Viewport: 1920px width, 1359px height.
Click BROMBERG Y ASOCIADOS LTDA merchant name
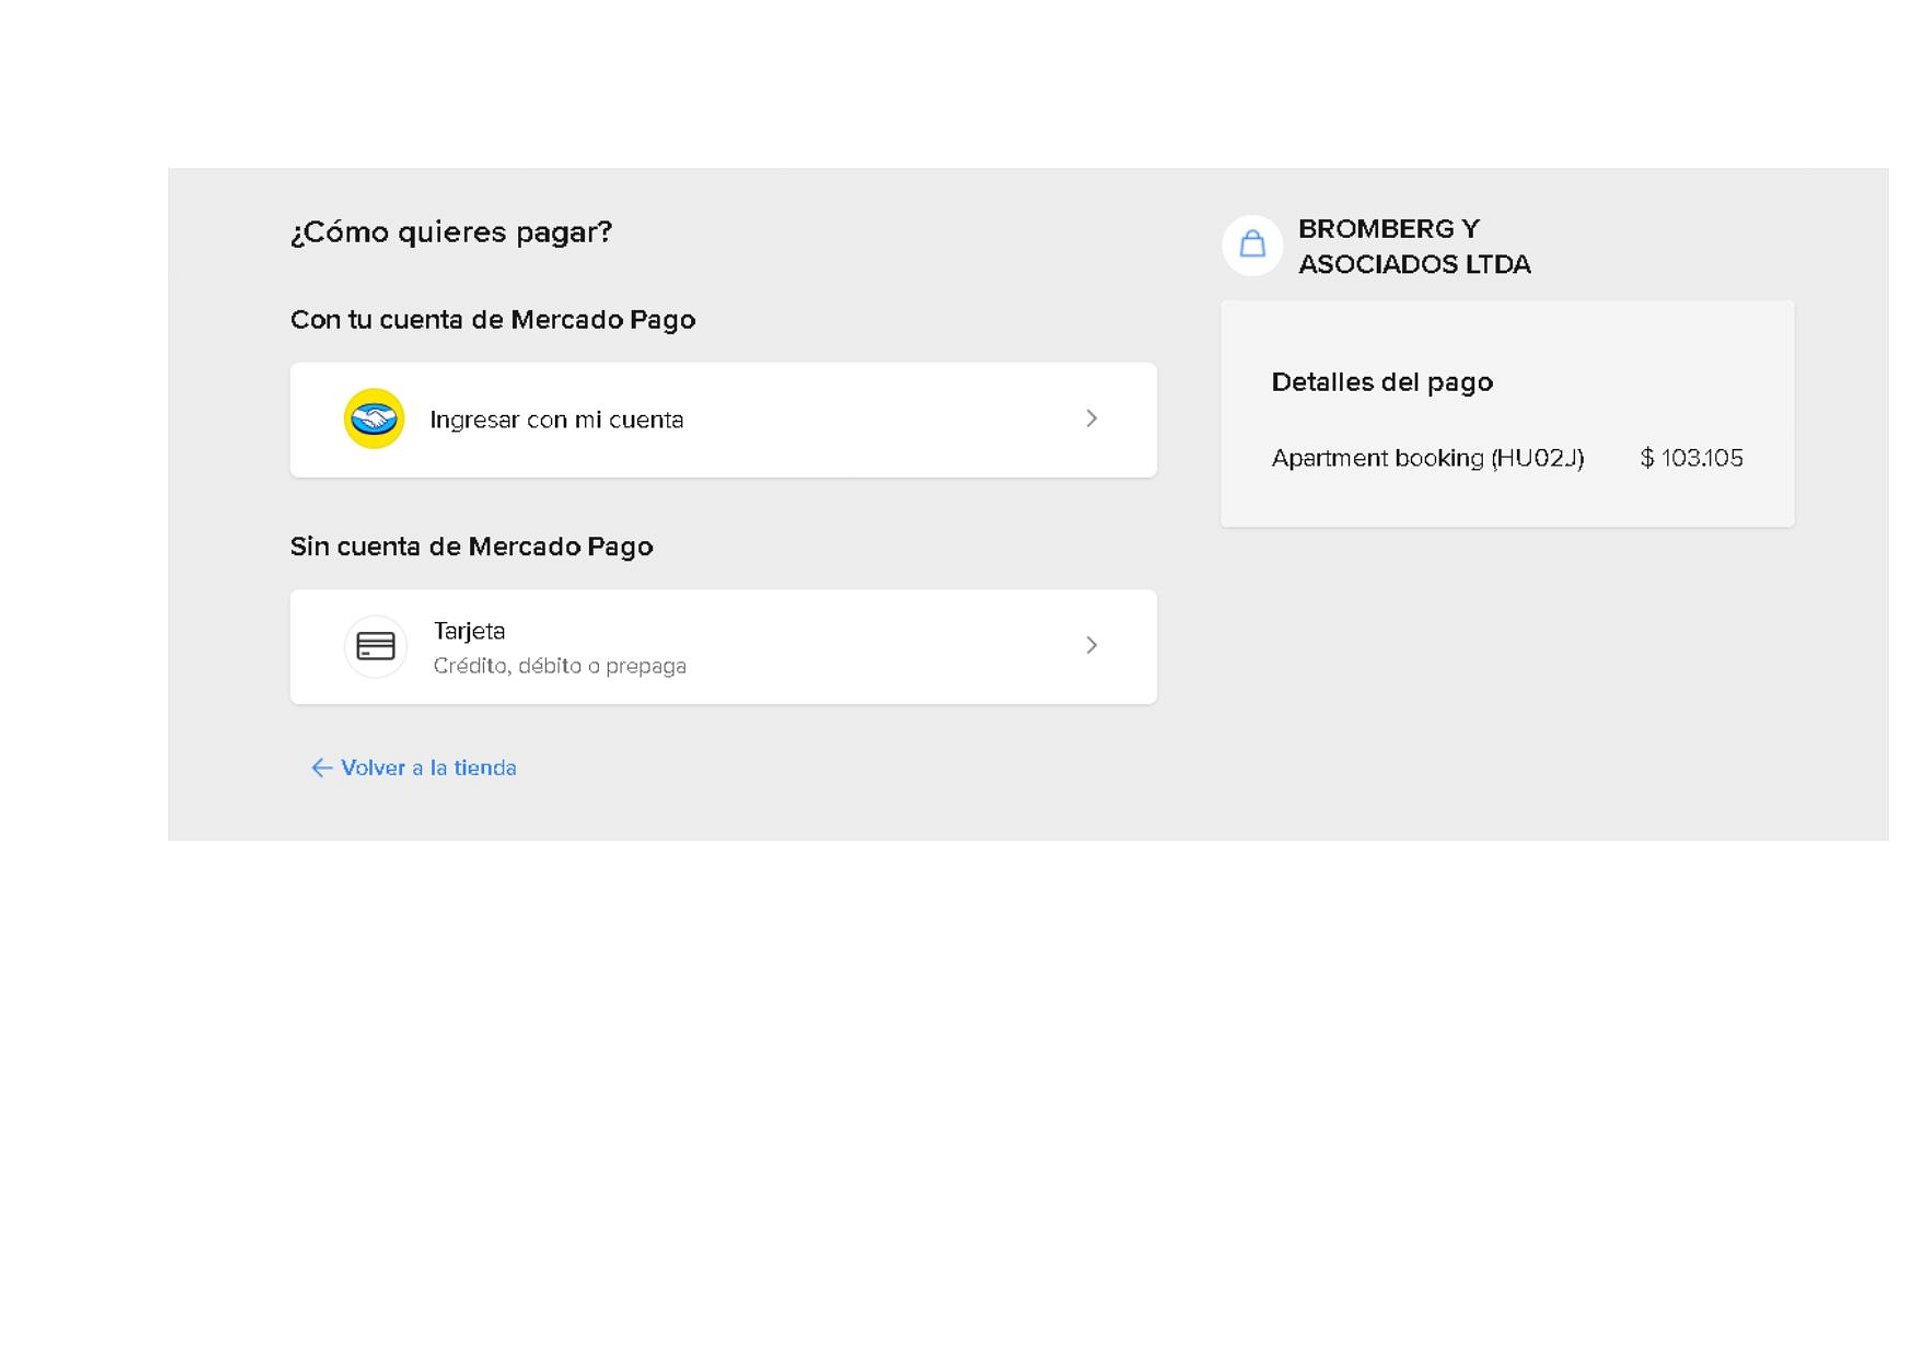click(x=1413, y=246)
